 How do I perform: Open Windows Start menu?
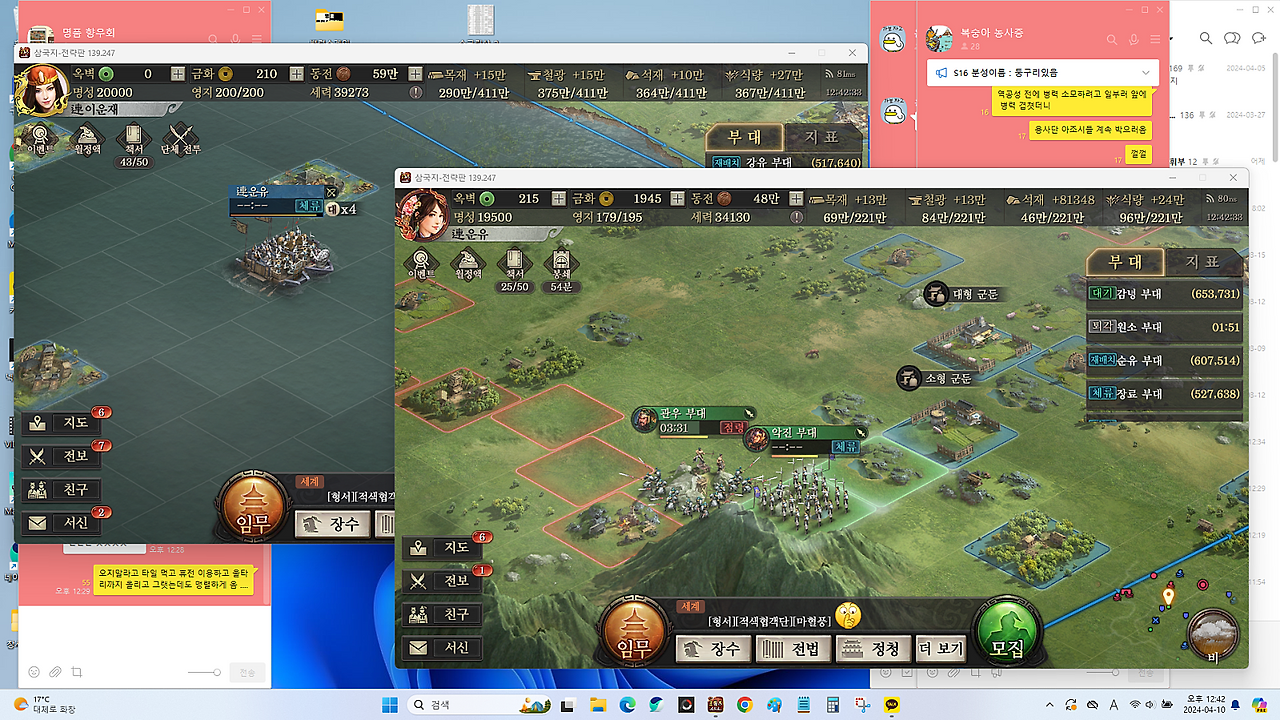[389, 705]
